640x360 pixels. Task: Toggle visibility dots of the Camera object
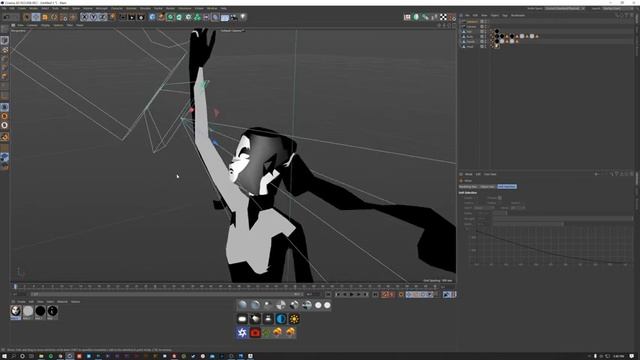(x=486, y=27)
